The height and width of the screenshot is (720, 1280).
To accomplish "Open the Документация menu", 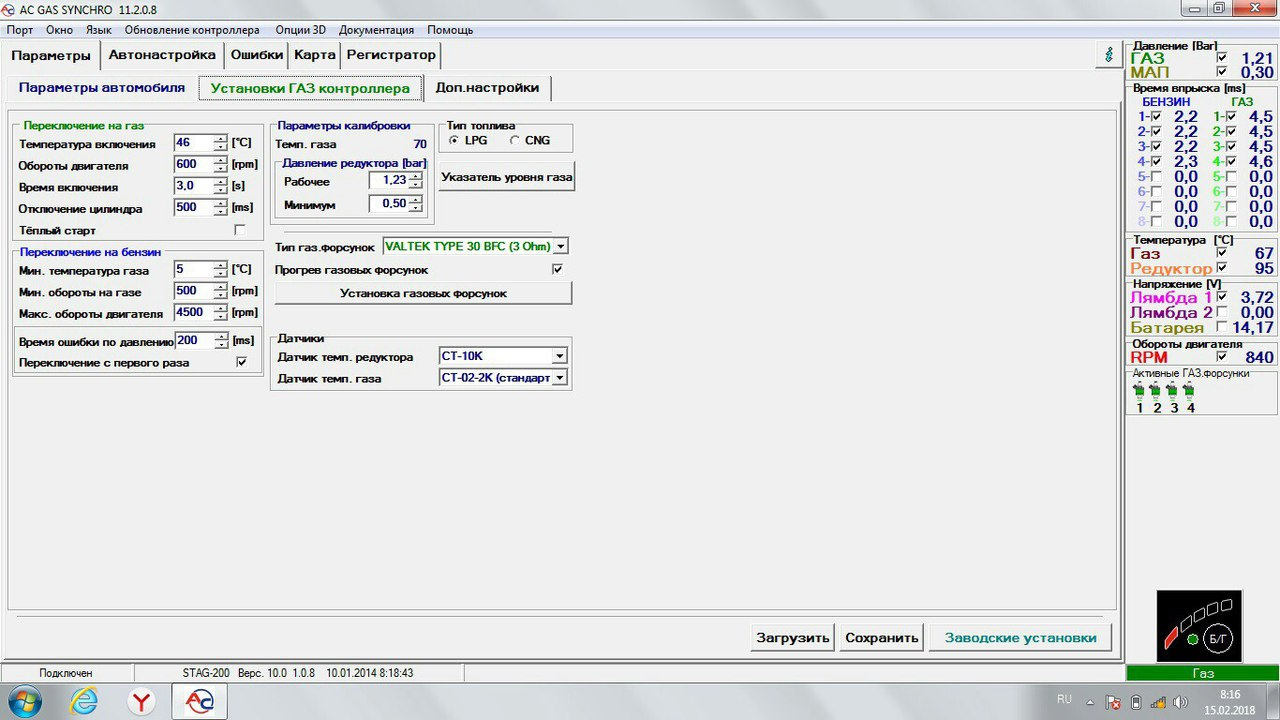I will (x=376, y=30).
